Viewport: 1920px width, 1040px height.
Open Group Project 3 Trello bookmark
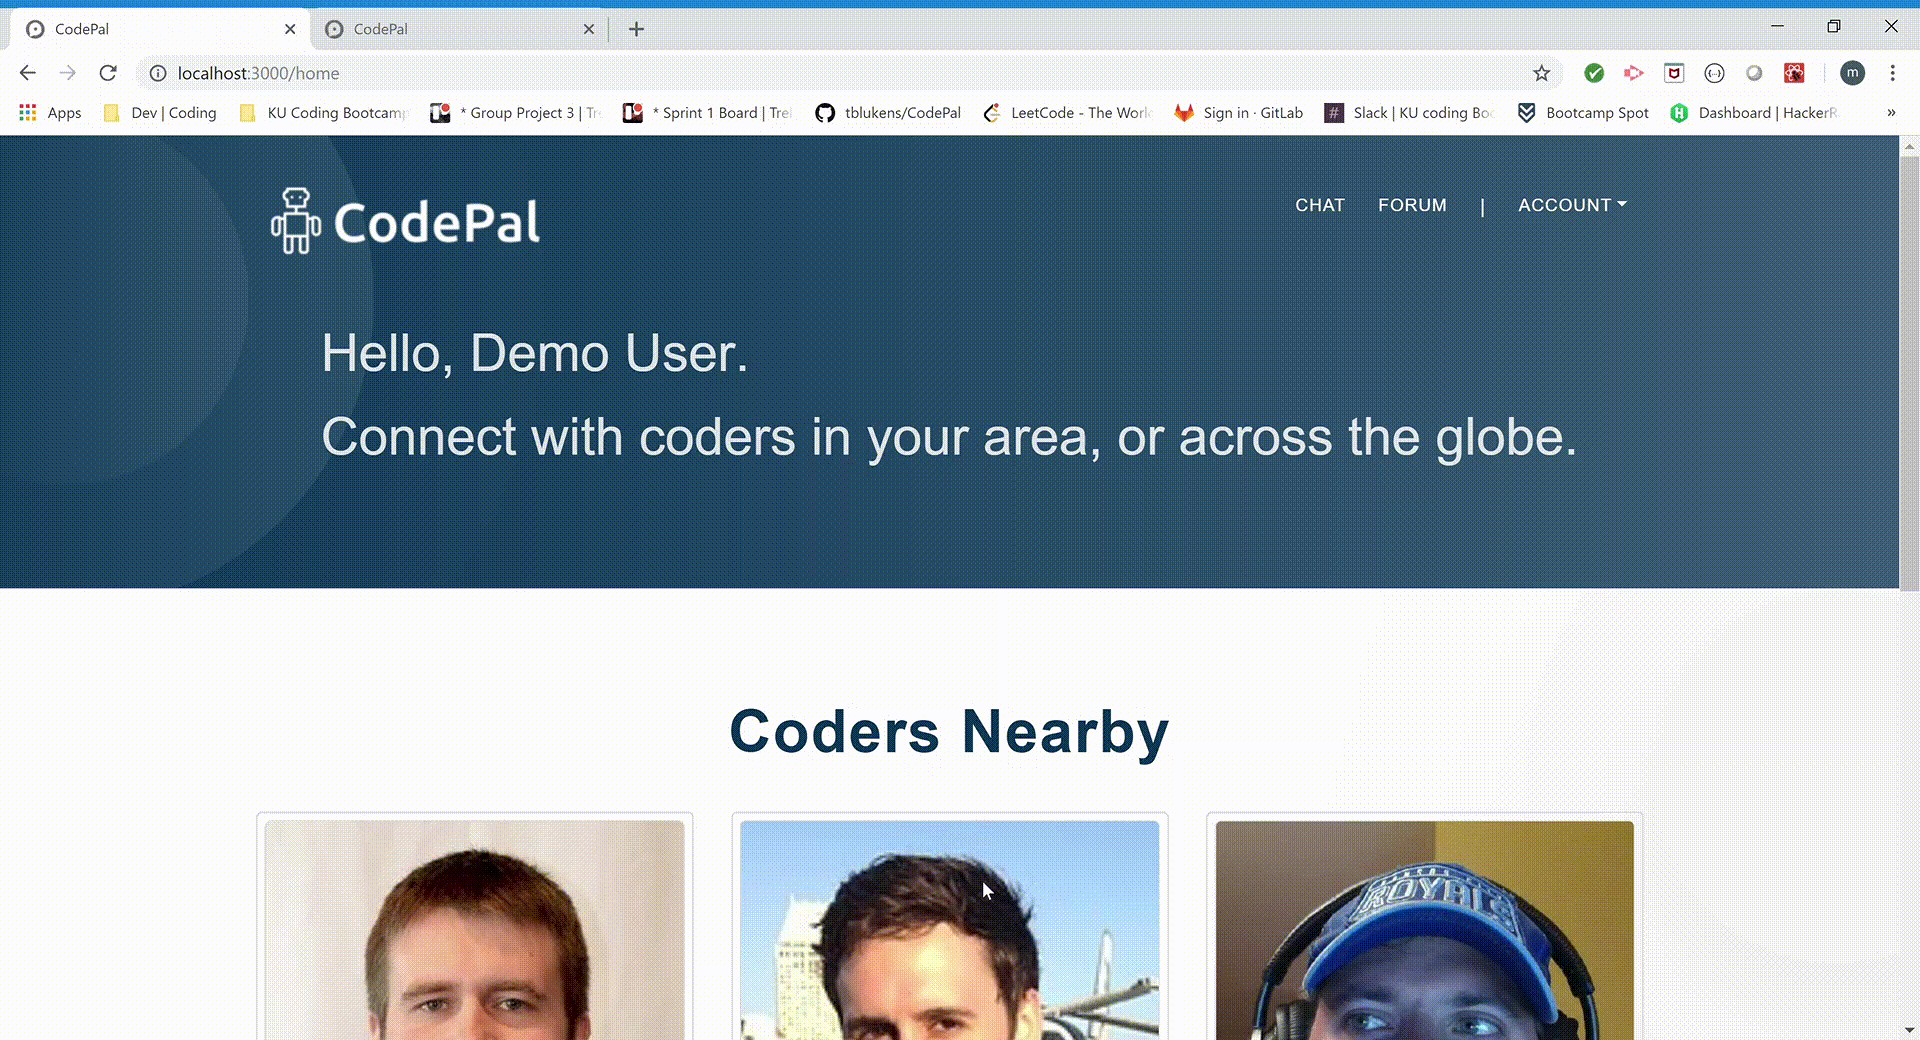(x=516, y=113)
